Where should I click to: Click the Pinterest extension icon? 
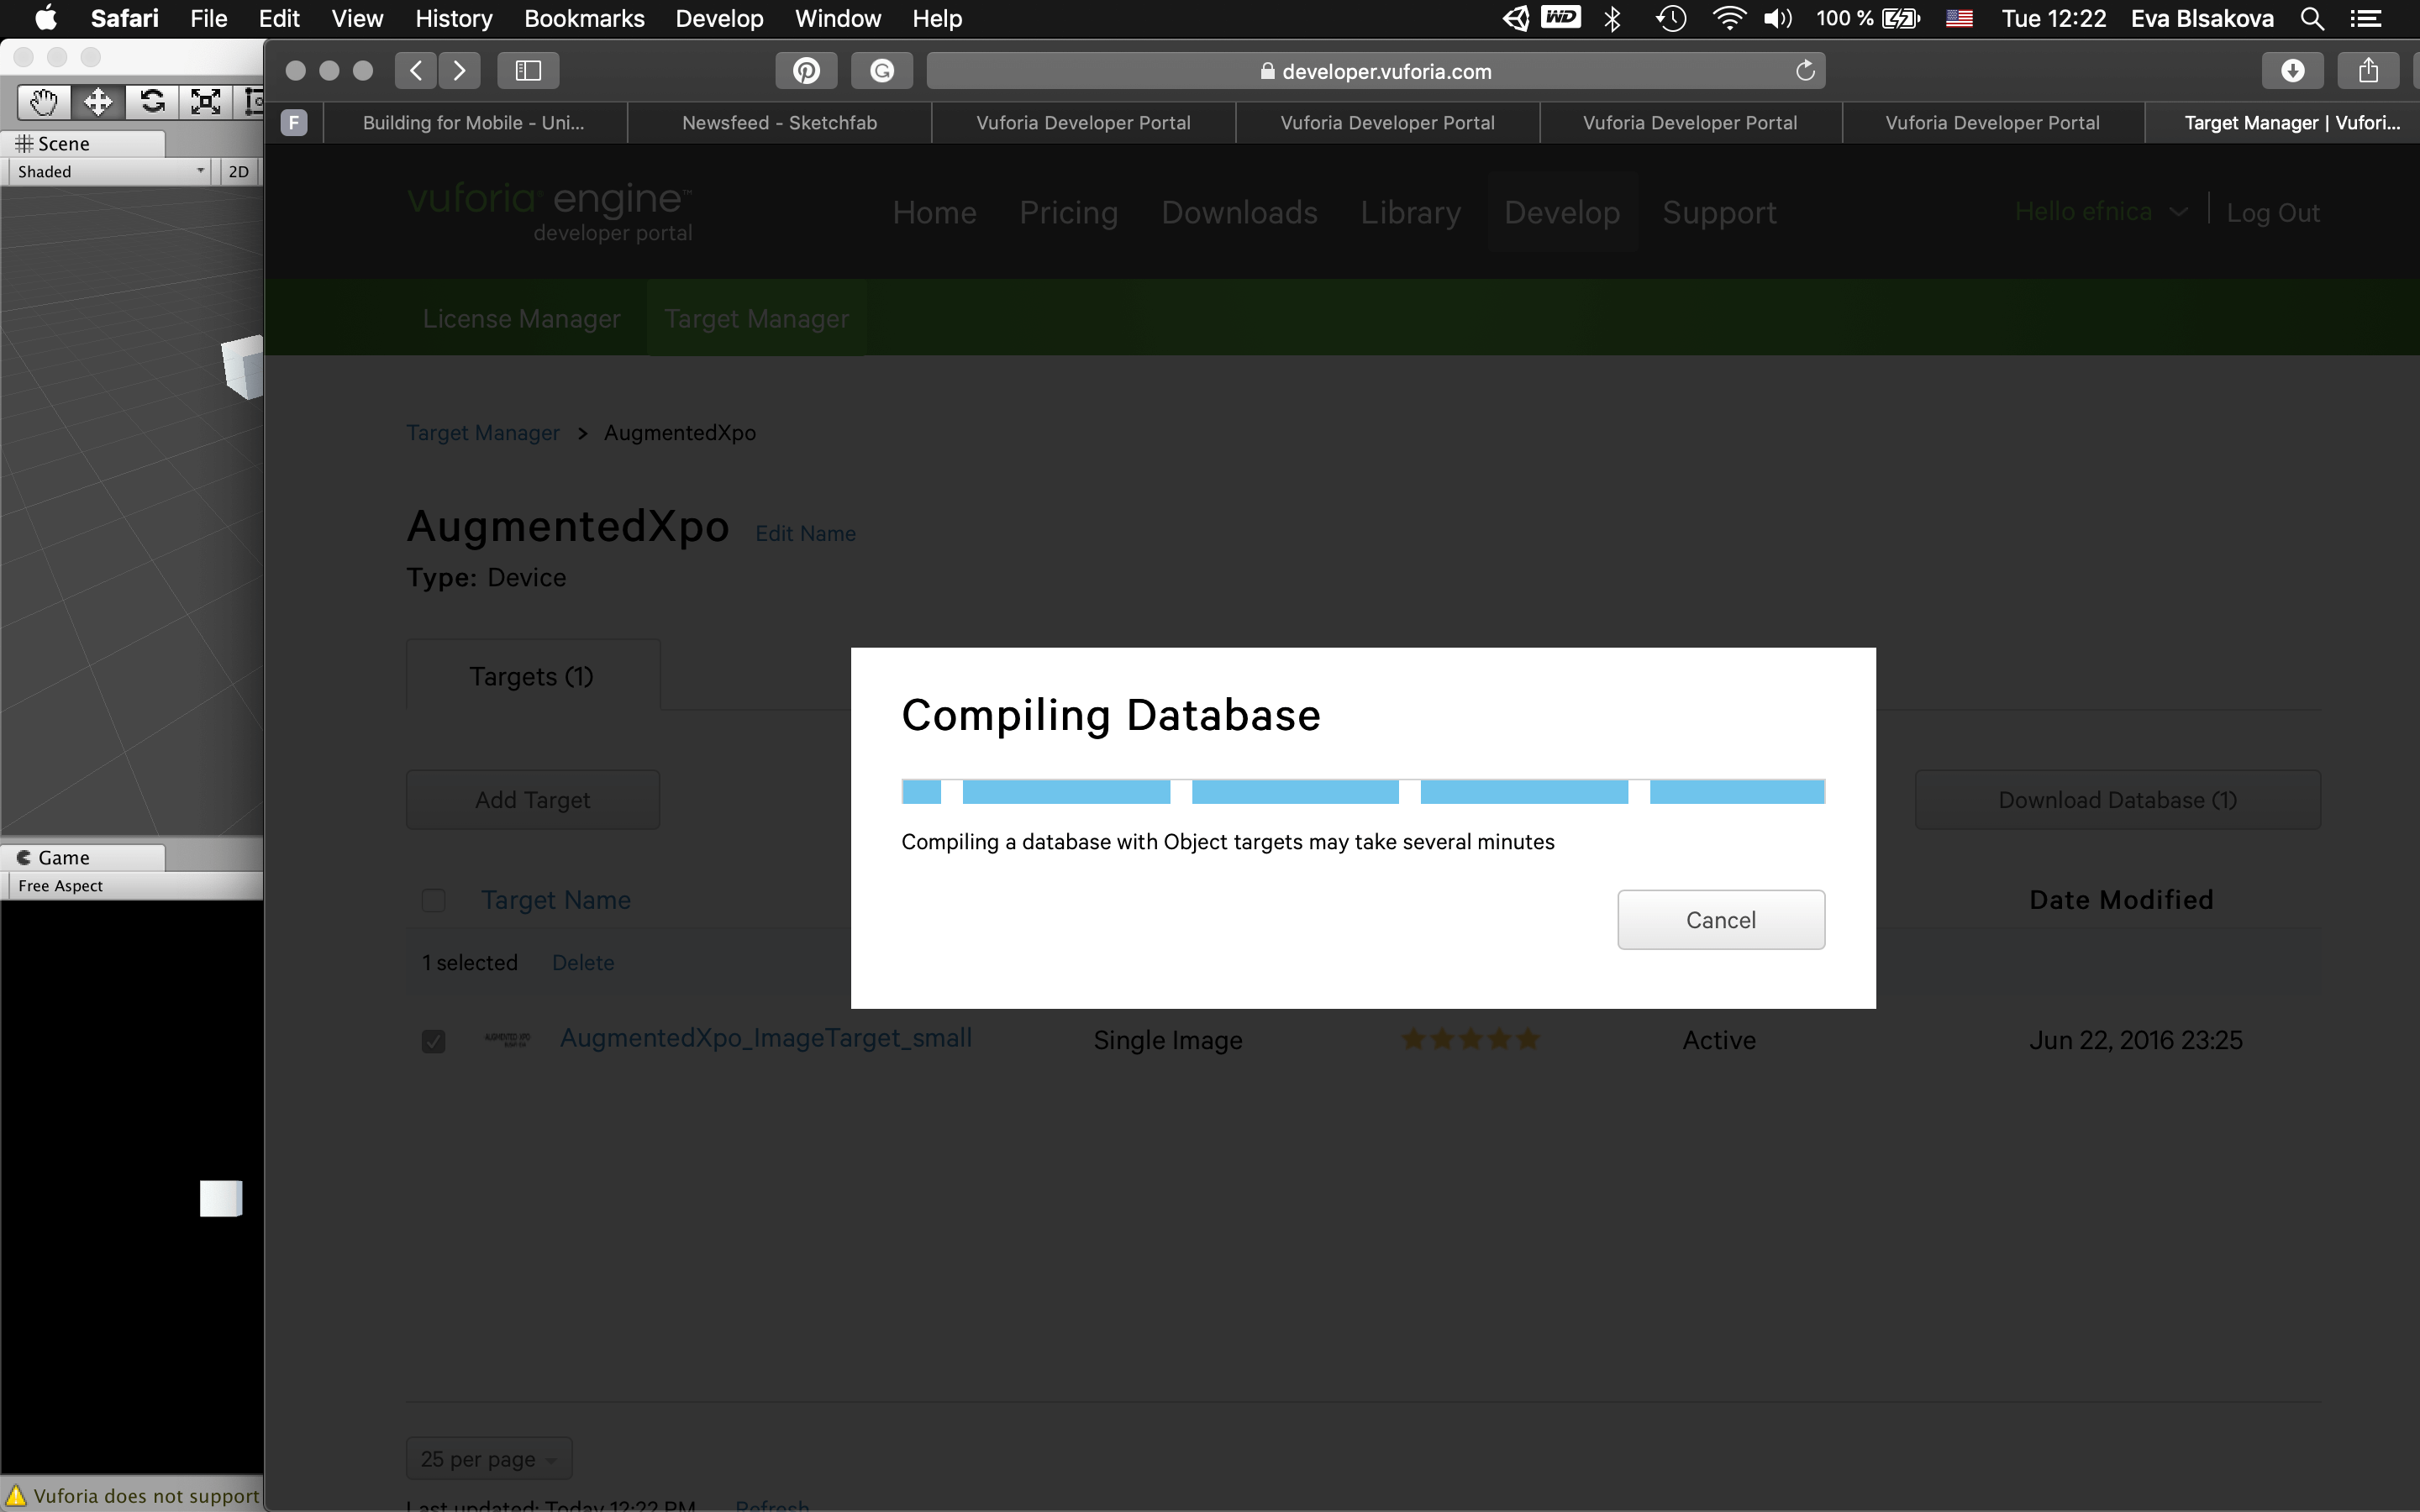point(806,71)
